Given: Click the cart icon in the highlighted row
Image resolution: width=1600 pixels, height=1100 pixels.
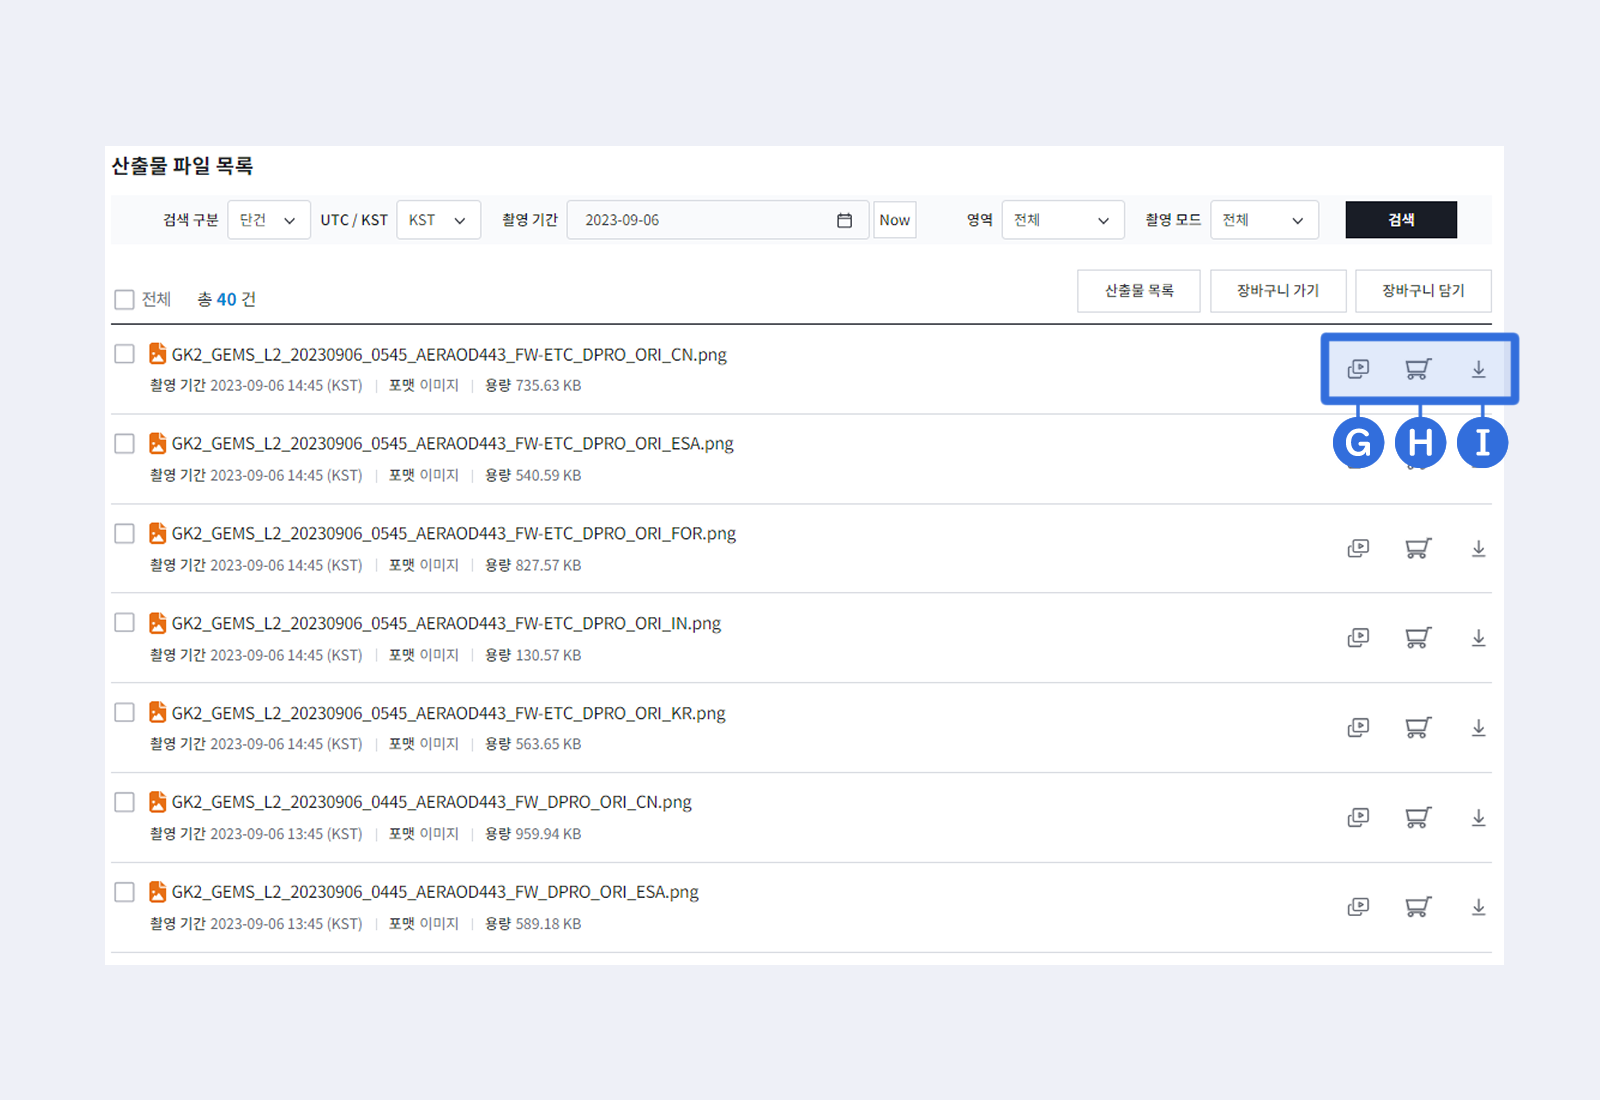Looking at the screenshot, I should [x=1418, y=369].
